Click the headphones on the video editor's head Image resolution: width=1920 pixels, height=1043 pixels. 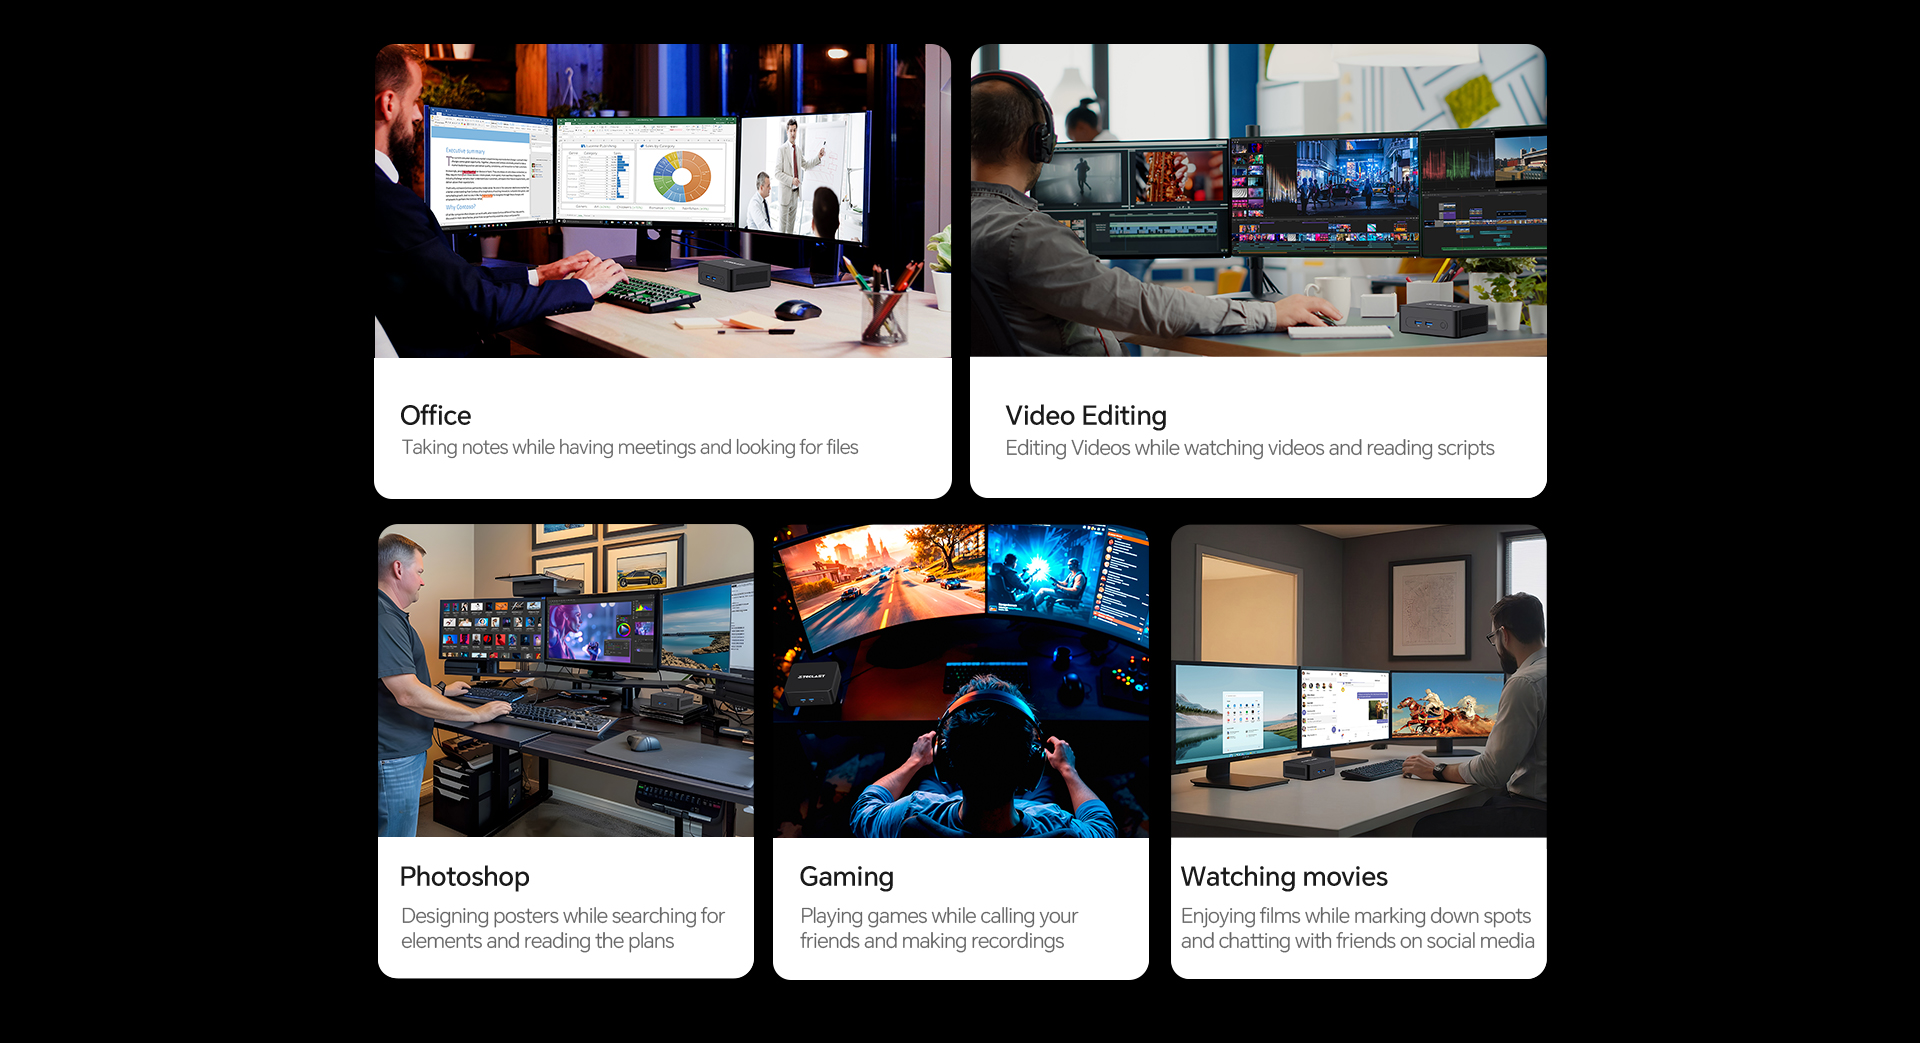coord(1036,120)
